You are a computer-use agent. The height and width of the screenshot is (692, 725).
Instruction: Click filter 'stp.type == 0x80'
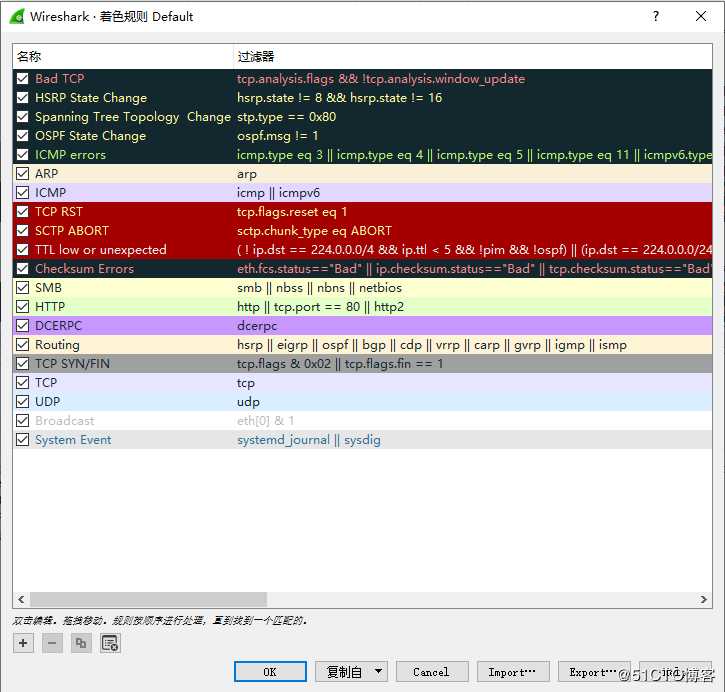[x=286, y=116]
